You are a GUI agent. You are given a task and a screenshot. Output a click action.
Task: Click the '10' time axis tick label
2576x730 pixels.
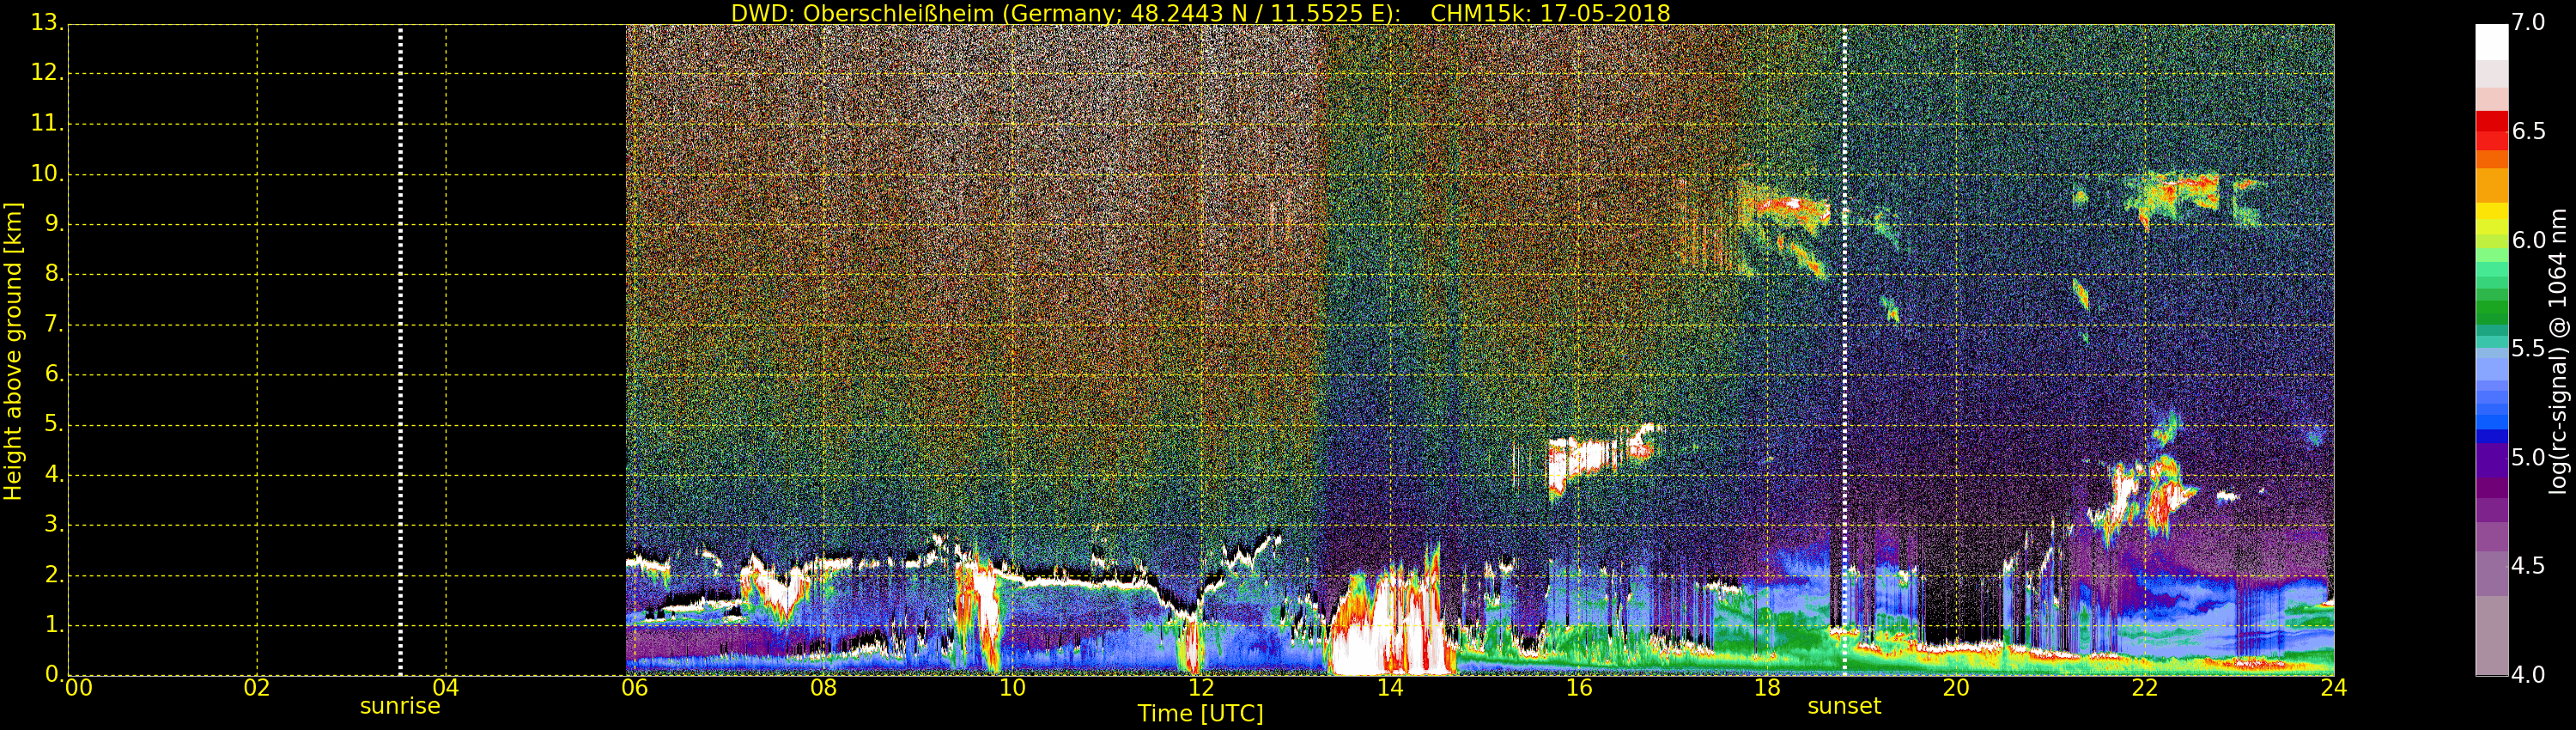click(x=1013, y=687)
